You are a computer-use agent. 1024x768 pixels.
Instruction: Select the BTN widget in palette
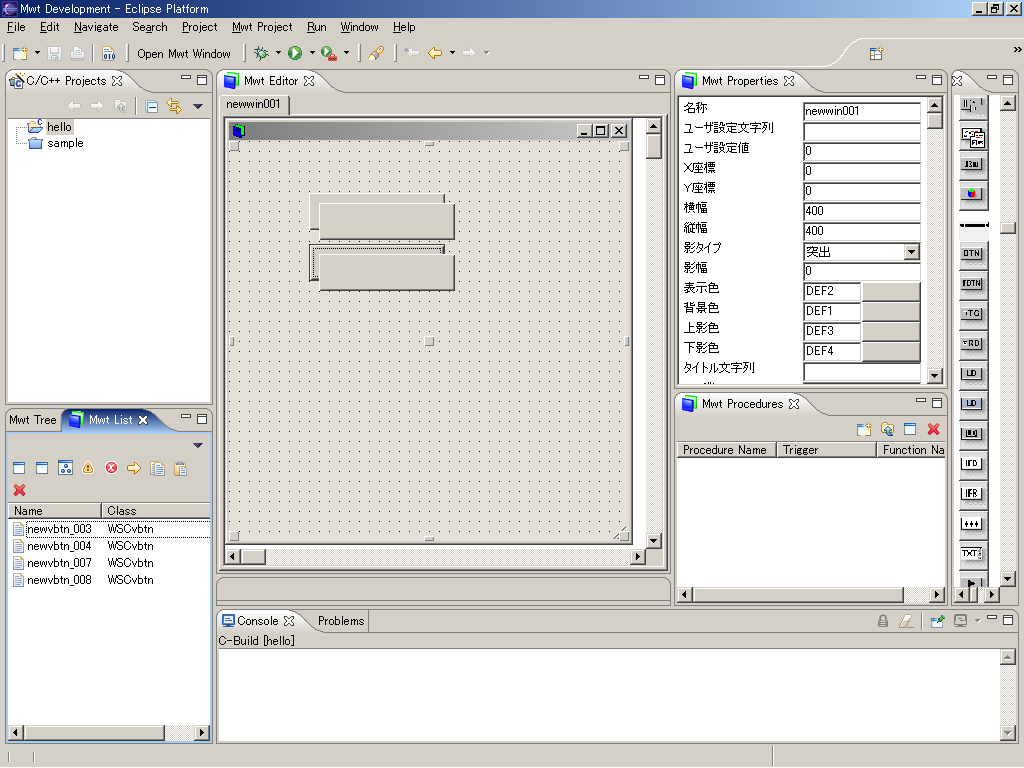[x=972, y=253]
